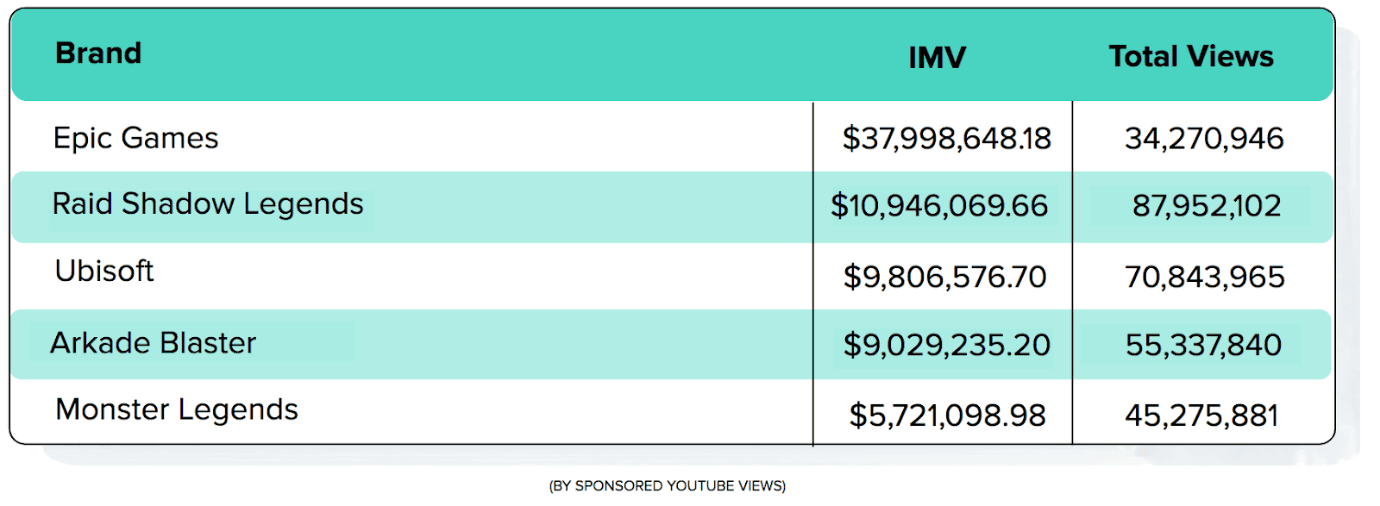The image size is (1380, 506).
Task: Click the Brand column header
Action: click(x=98, y=53)
